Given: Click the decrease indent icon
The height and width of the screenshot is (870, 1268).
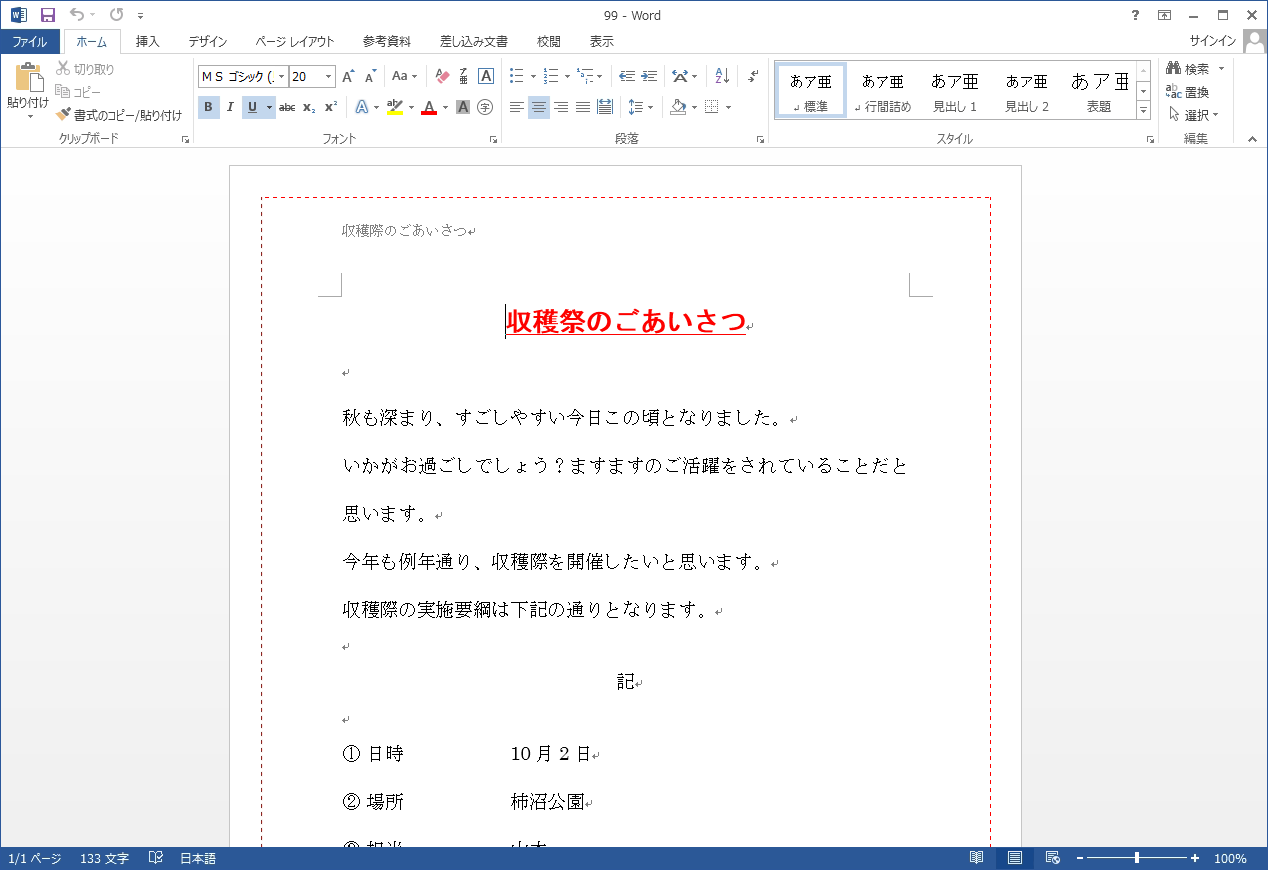Looking at the screenshot, I should pyautogui.click(x=627, y=76).
